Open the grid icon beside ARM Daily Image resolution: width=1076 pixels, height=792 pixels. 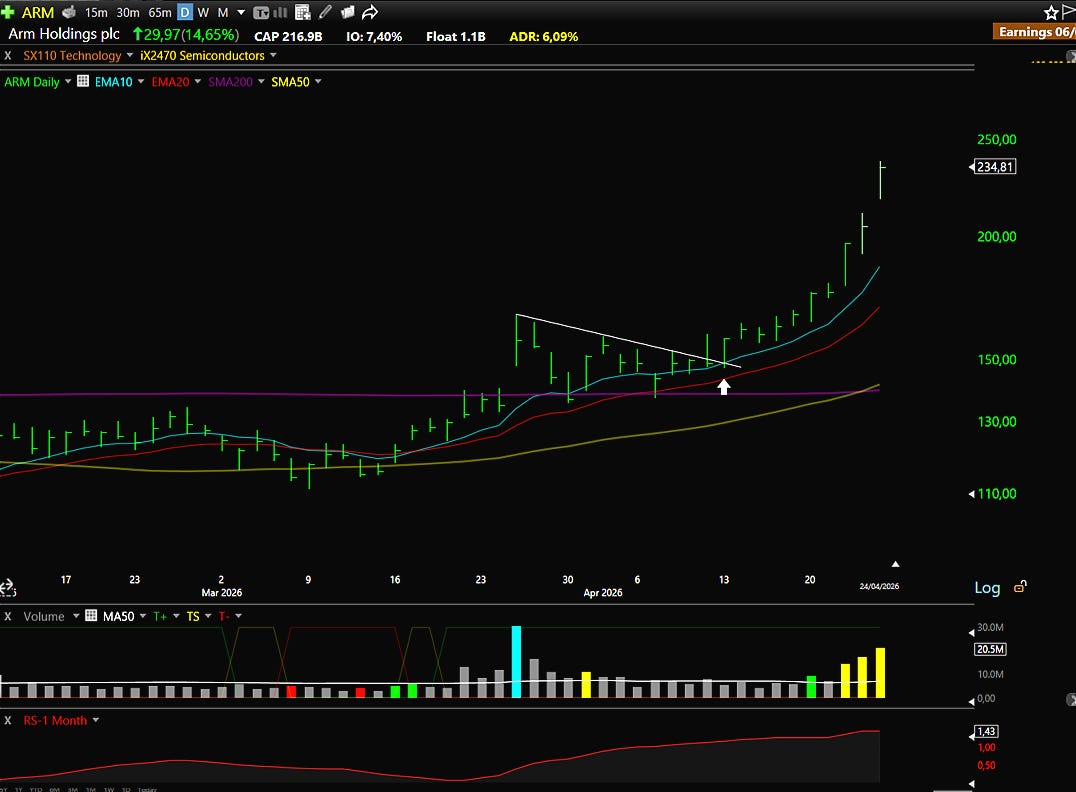click(x=83, y=81)
